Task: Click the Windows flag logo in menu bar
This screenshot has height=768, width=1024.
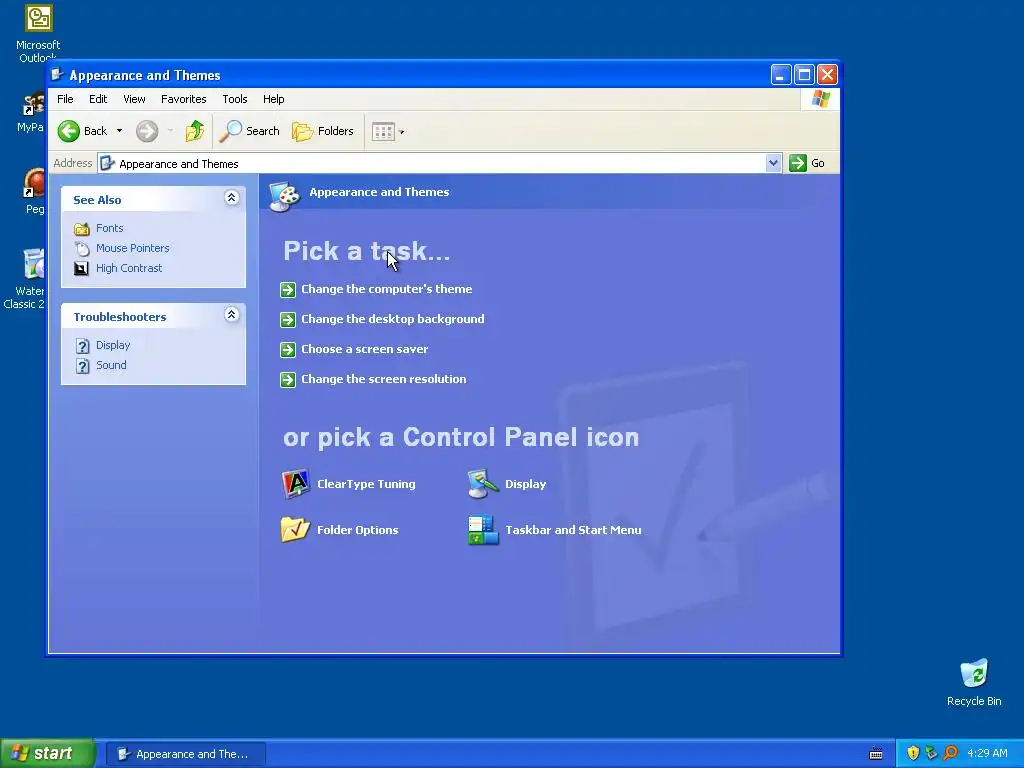Action: pos(821,99)
